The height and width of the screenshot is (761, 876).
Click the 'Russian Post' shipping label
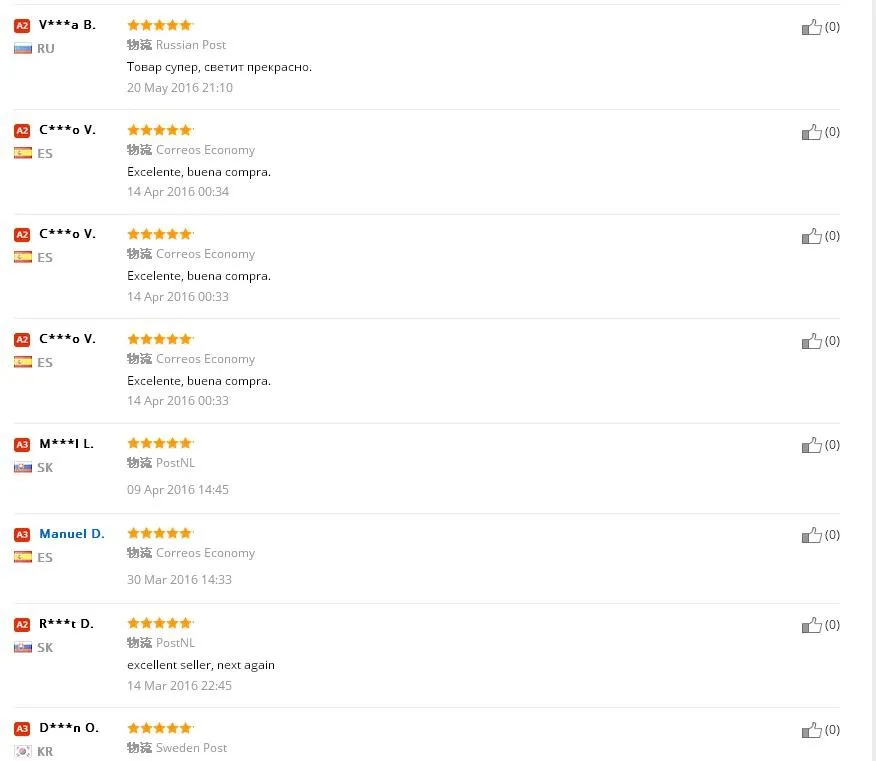pos(190,45)
